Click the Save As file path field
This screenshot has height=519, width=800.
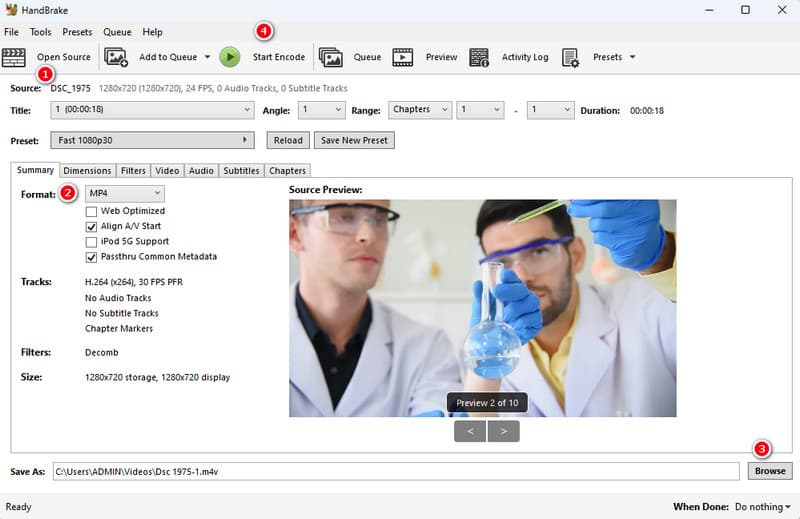click(x=395, y=471)
